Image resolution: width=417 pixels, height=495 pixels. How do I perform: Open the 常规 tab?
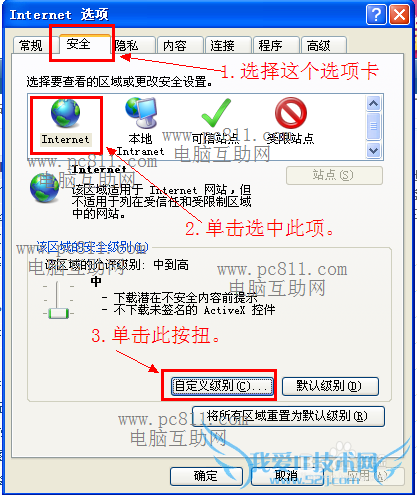point(31,45)
